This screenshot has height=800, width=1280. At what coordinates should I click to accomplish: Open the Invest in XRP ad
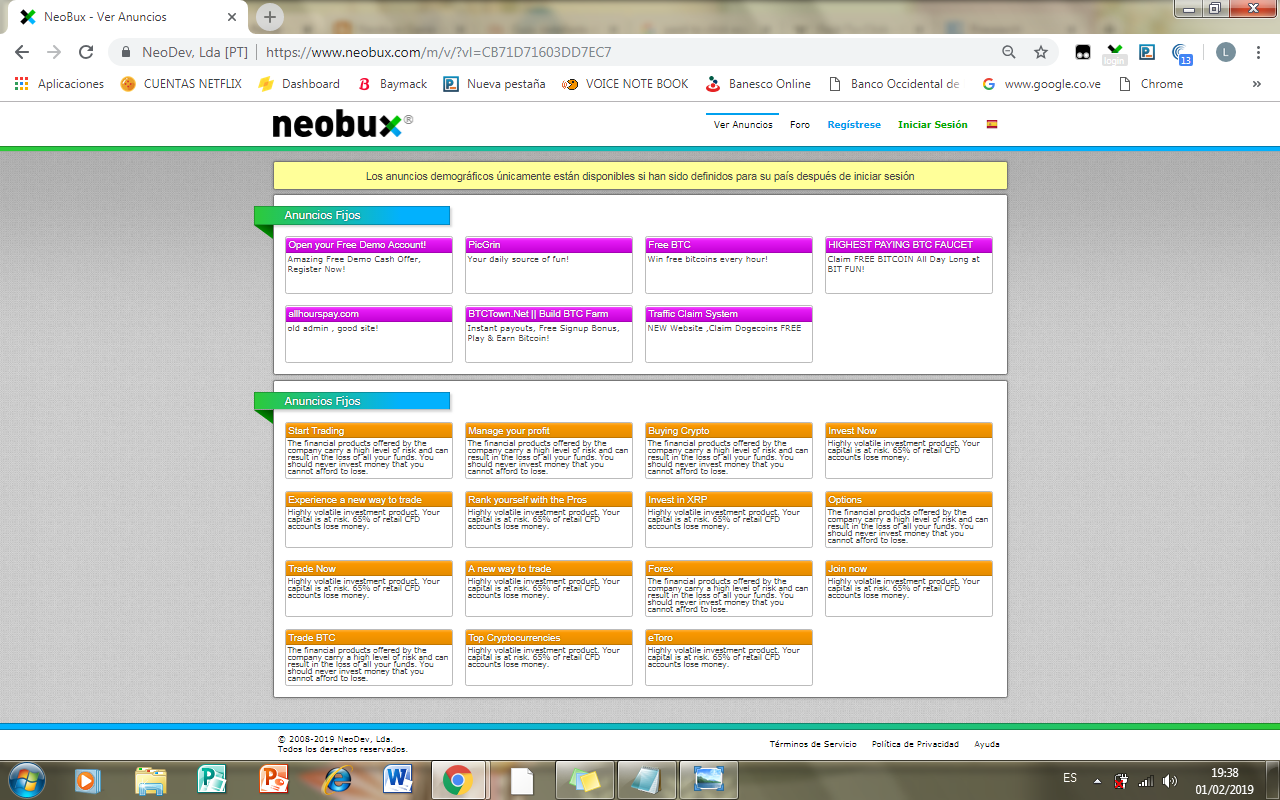coord(729,520)
